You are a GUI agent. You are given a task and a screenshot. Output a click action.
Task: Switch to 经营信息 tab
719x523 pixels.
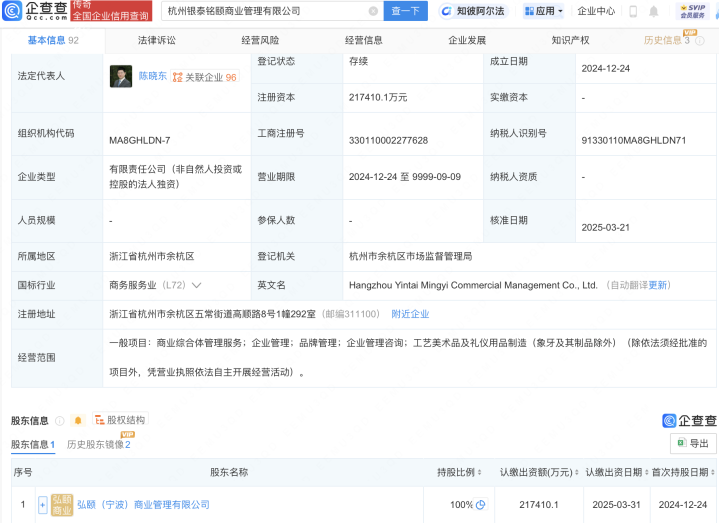(364, 40)
